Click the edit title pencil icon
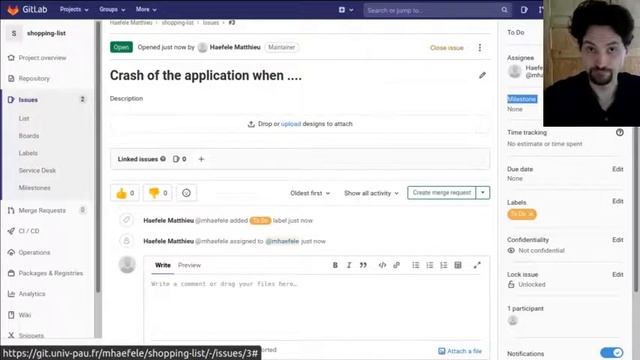 (x=482, y=75)
